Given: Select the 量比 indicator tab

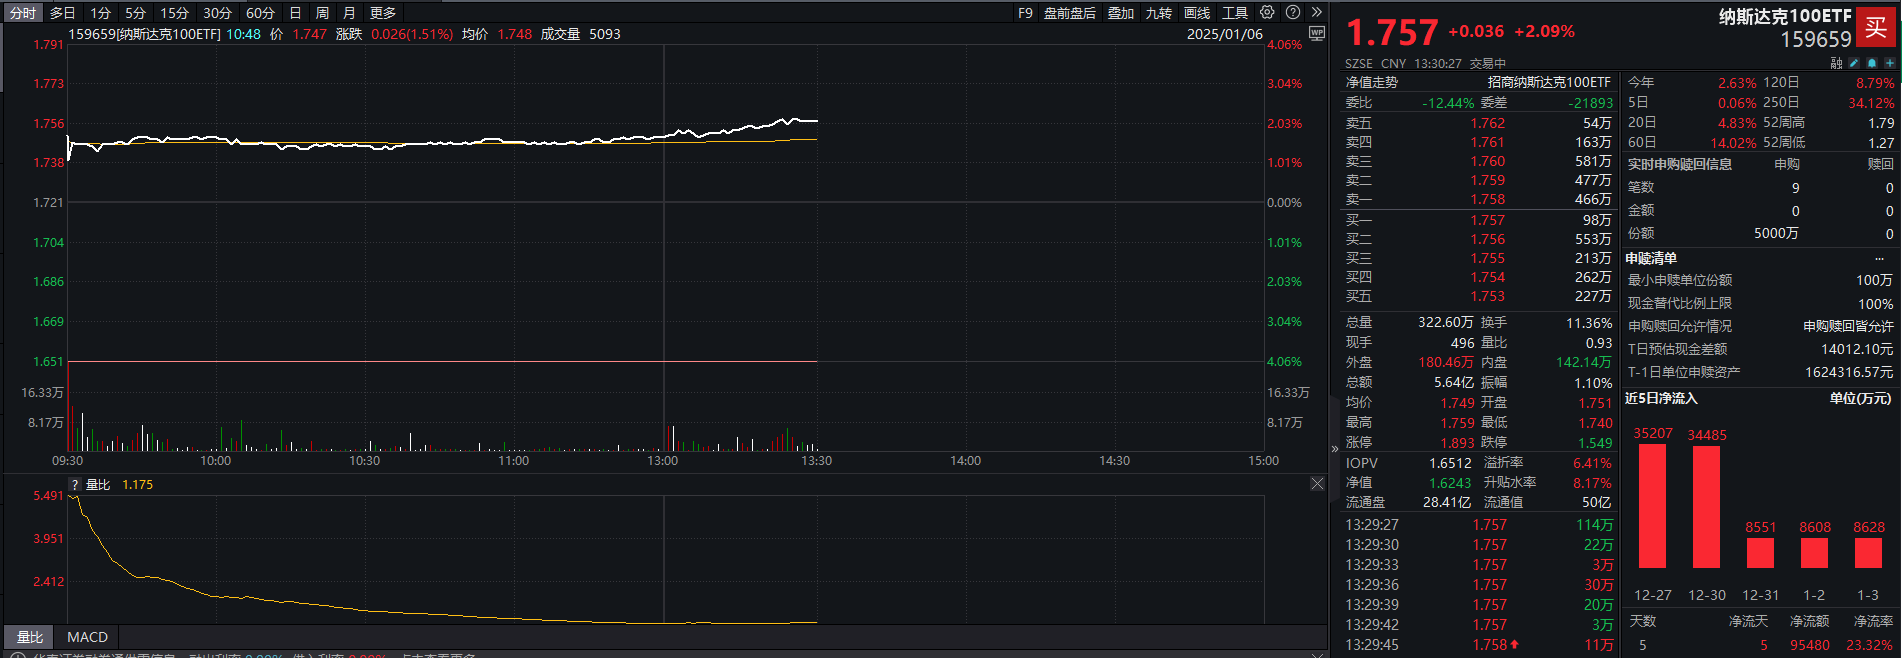Looking at the screenshot, I should (x=30, y=637).
